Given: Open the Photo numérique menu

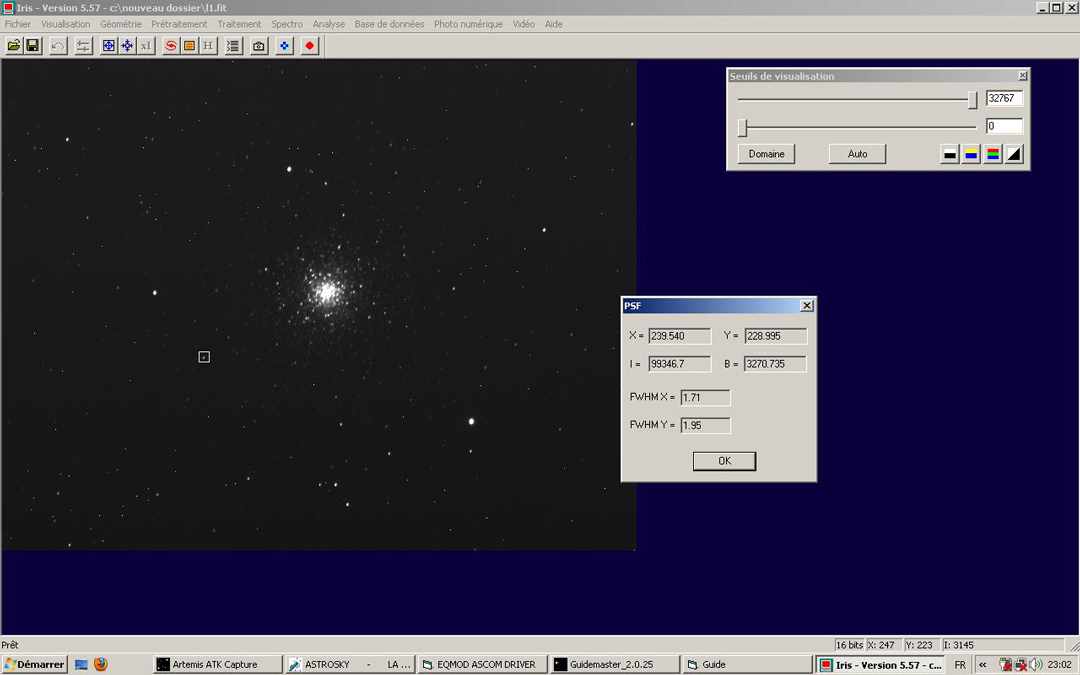Looking at the screenshot, I should 468,24.
